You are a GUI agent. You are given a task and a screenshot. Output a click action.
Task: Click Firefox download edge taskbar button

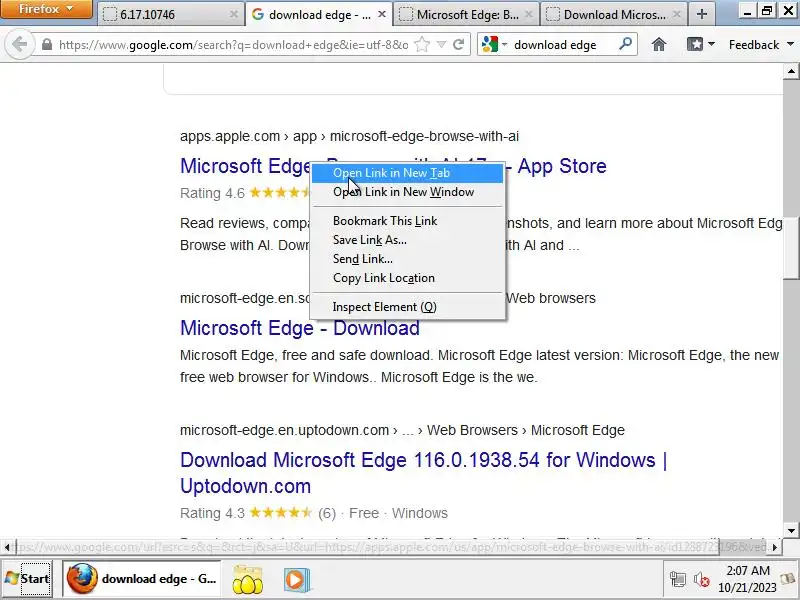click(142, 579)
